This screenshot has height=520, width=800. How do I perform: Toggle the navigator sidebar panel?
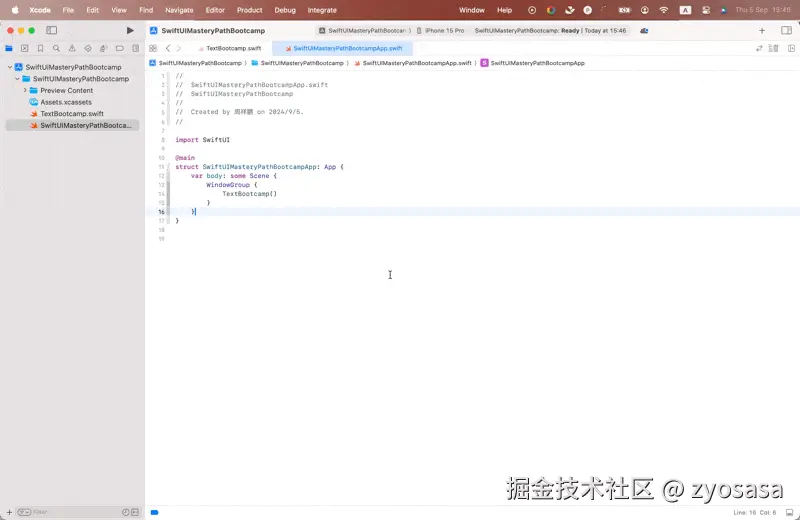pos(52,31)
